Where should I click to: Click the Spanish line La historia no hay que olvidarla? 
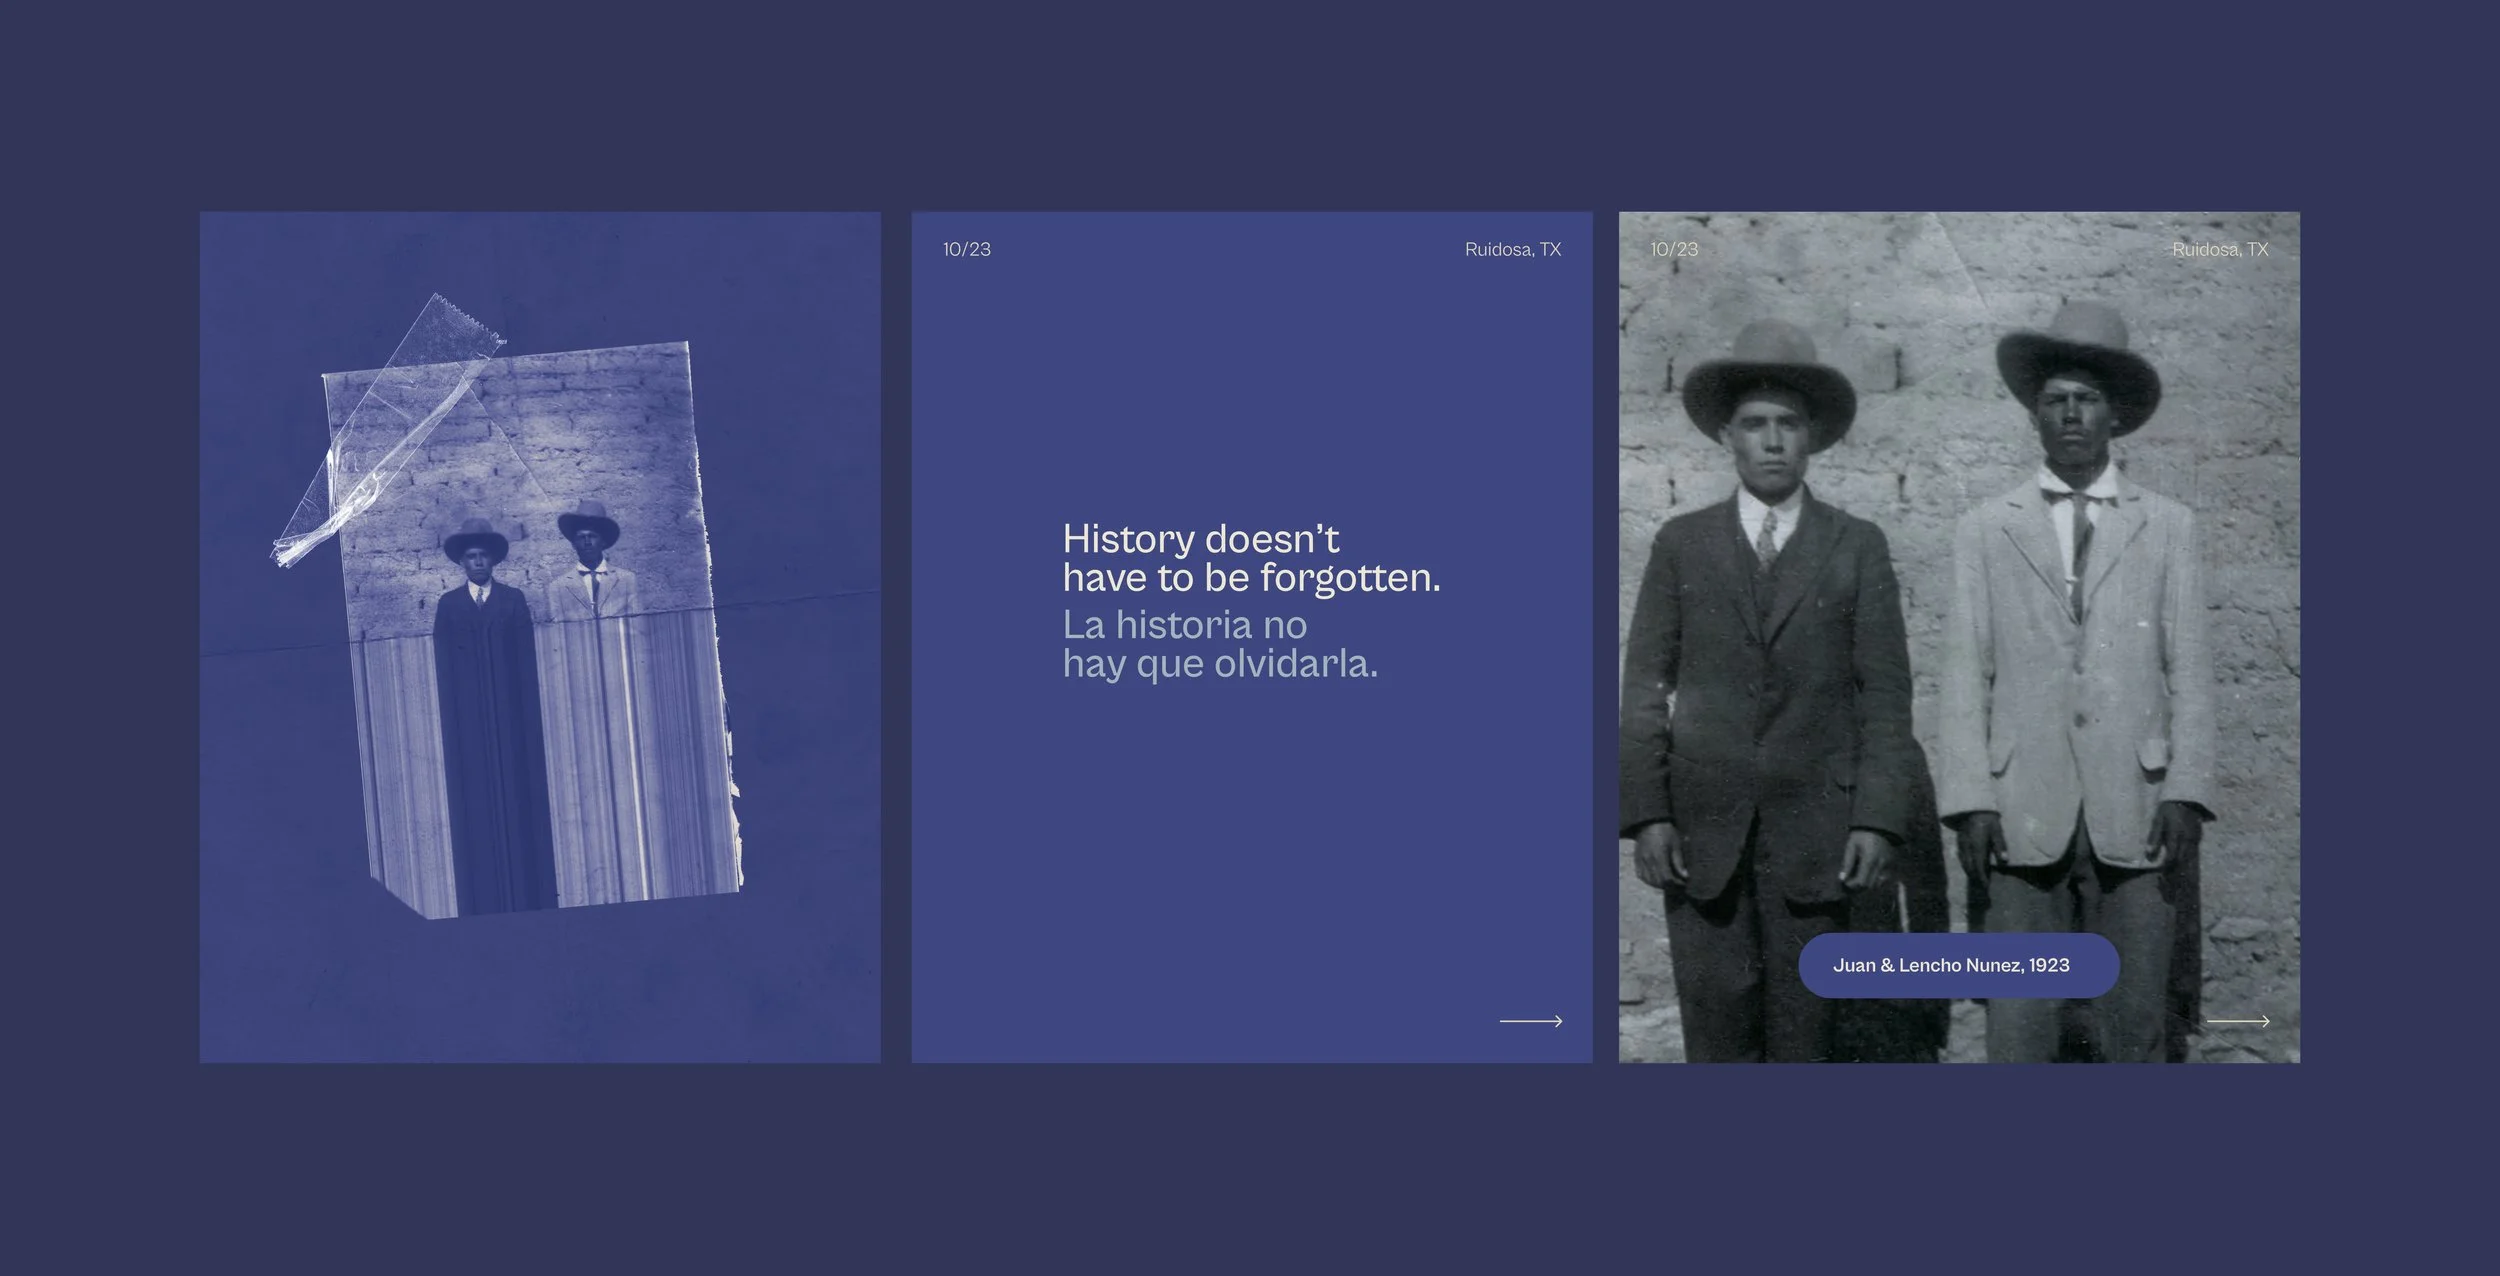(1220, 644)
